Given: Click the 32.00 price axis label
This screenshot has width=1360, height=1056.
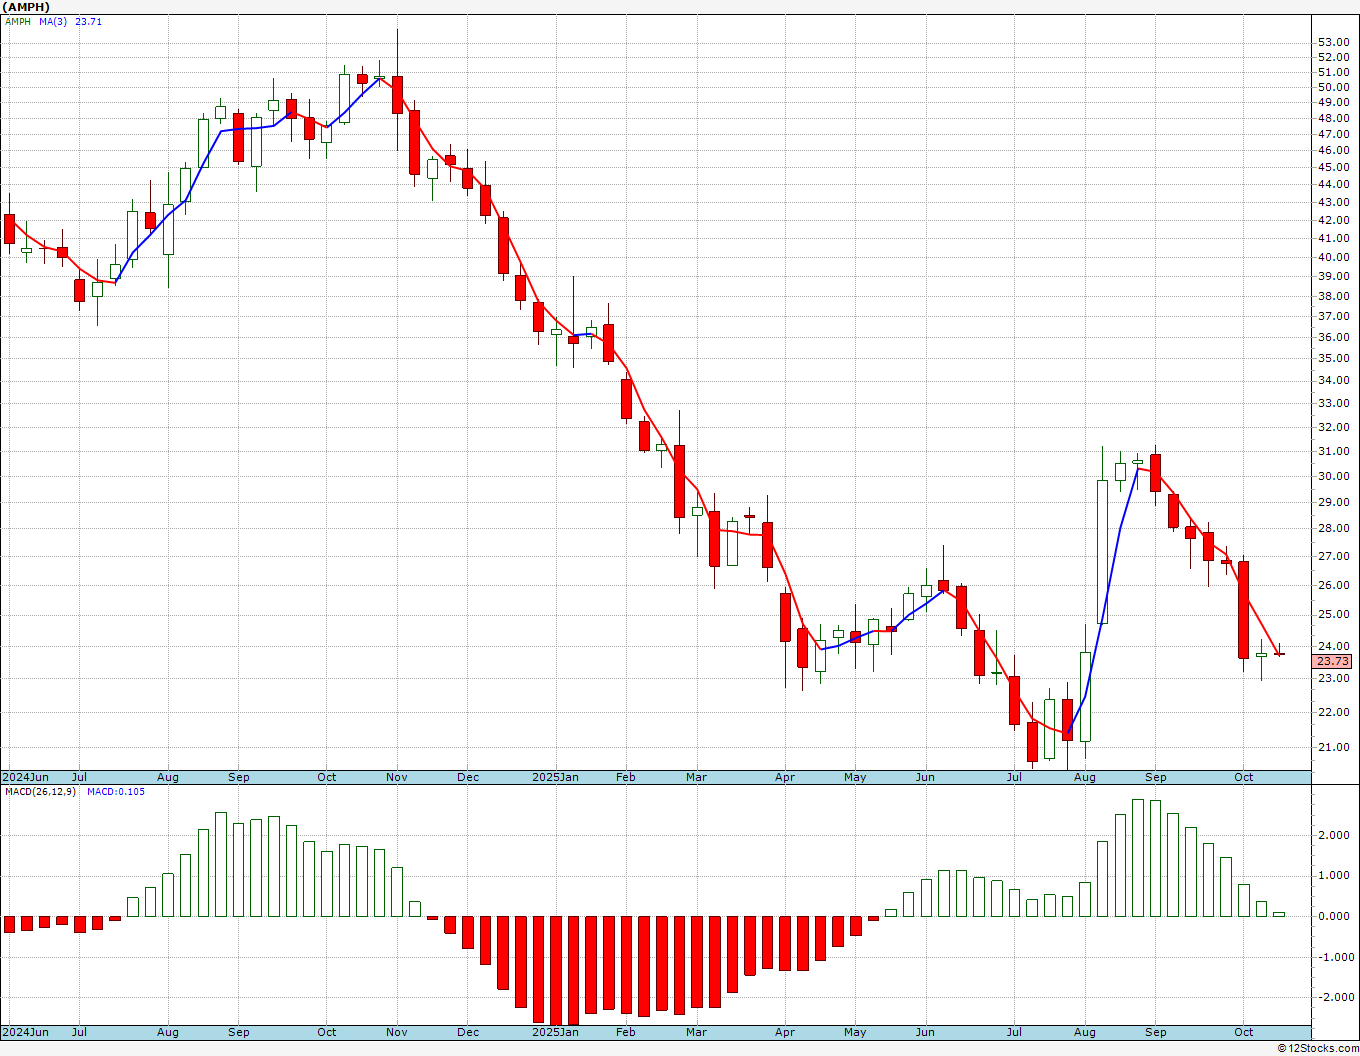Looking at the screenshot, I should 1333,427.
